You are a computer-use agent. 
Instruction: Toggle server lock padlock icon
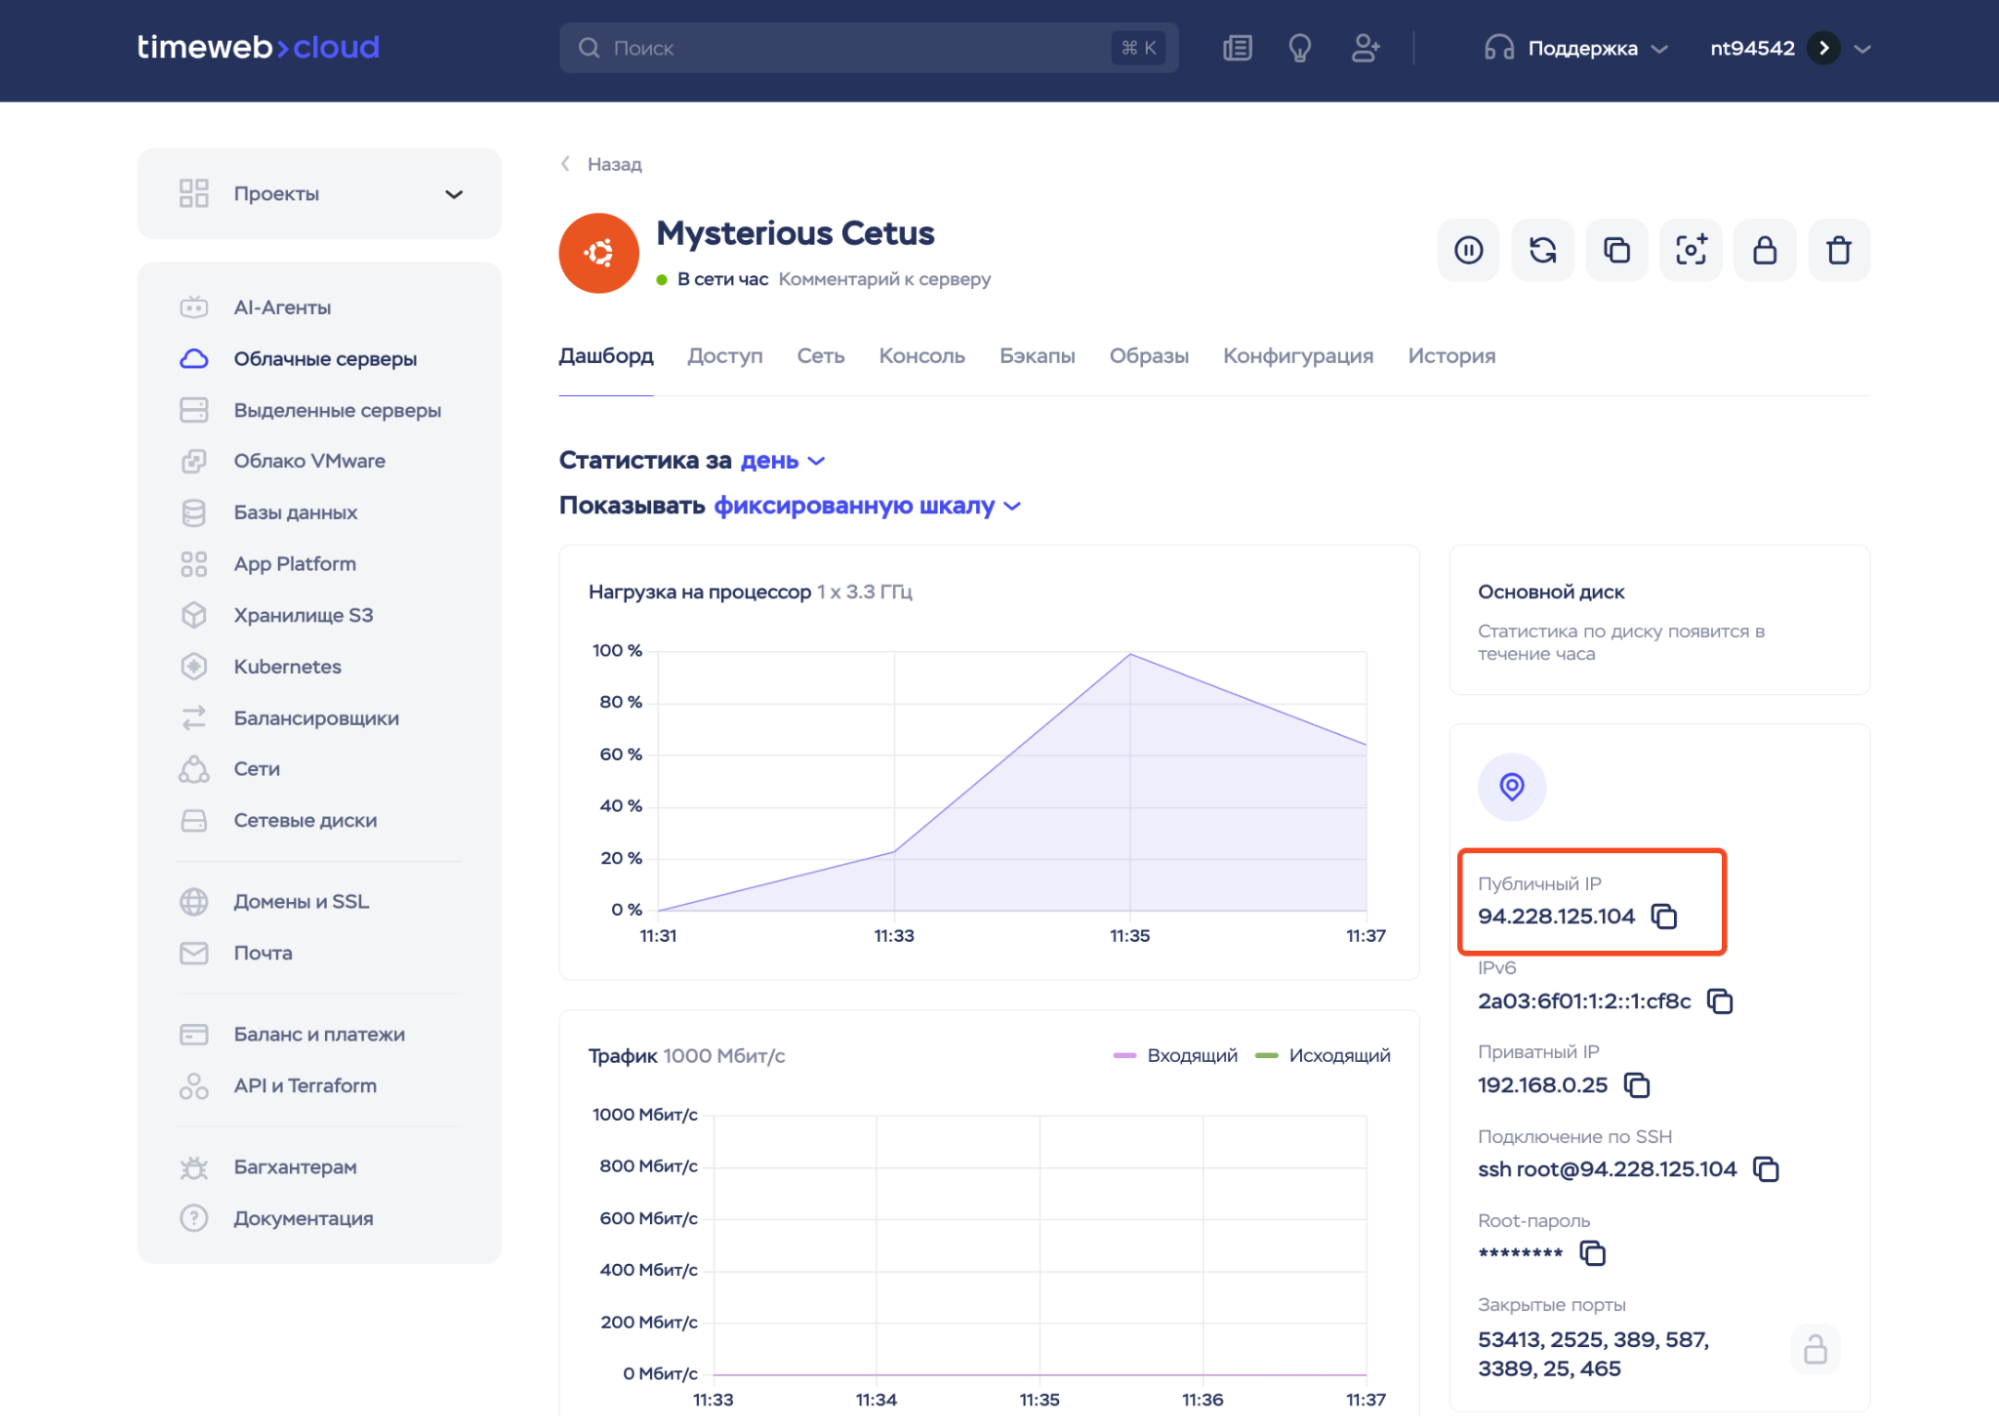[1764, 250]
